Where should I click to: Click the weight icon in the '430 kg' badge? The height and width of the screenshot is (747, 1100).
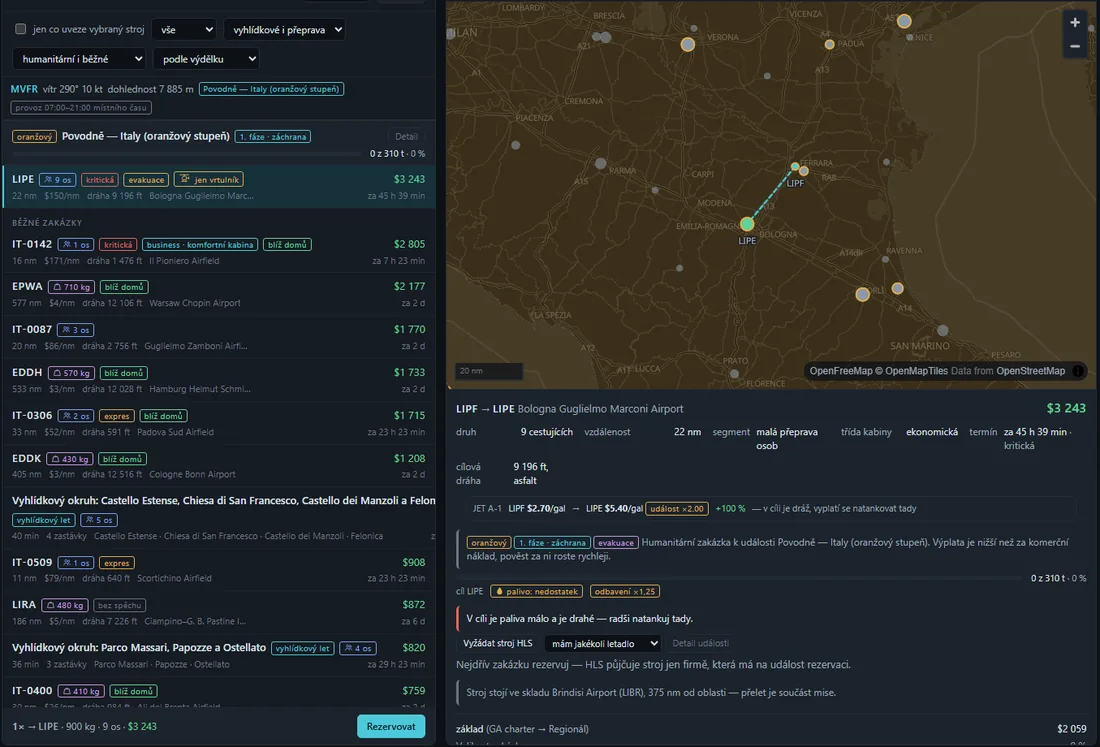(56, 459)
